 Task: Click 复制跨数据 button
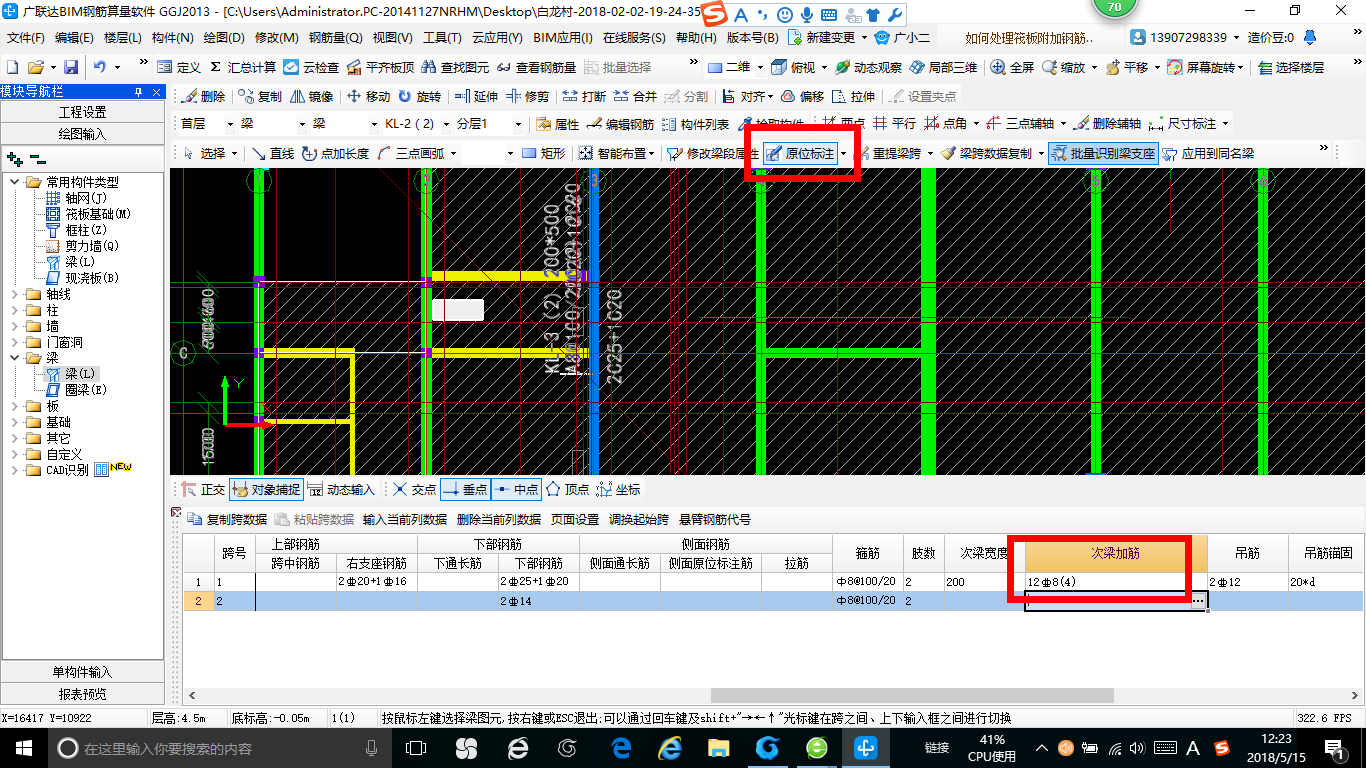[x=227, y=519]
